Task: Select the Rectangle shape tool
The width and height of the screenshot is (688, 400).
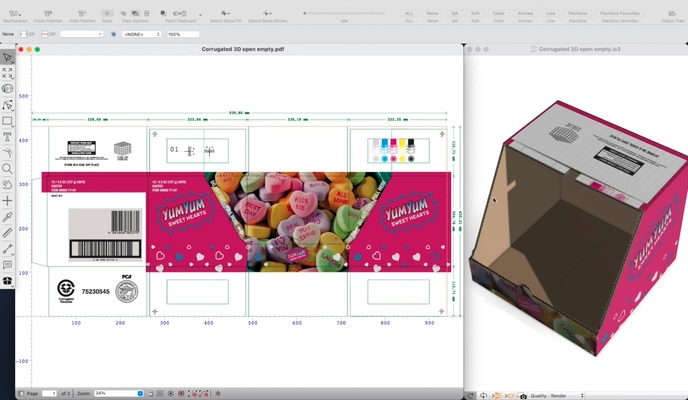Action: (7, 121)
